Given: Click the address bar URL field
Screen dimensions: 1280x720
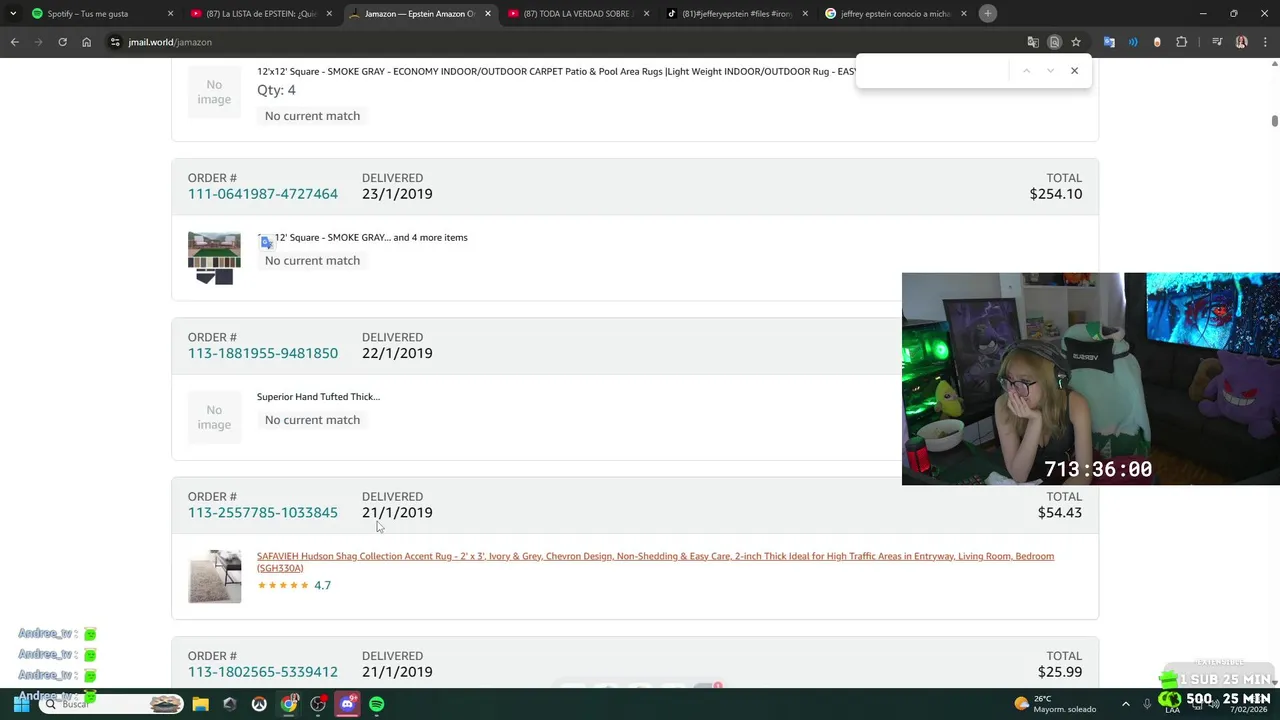Looking at the screenshot, I should (x=560, y=42).
